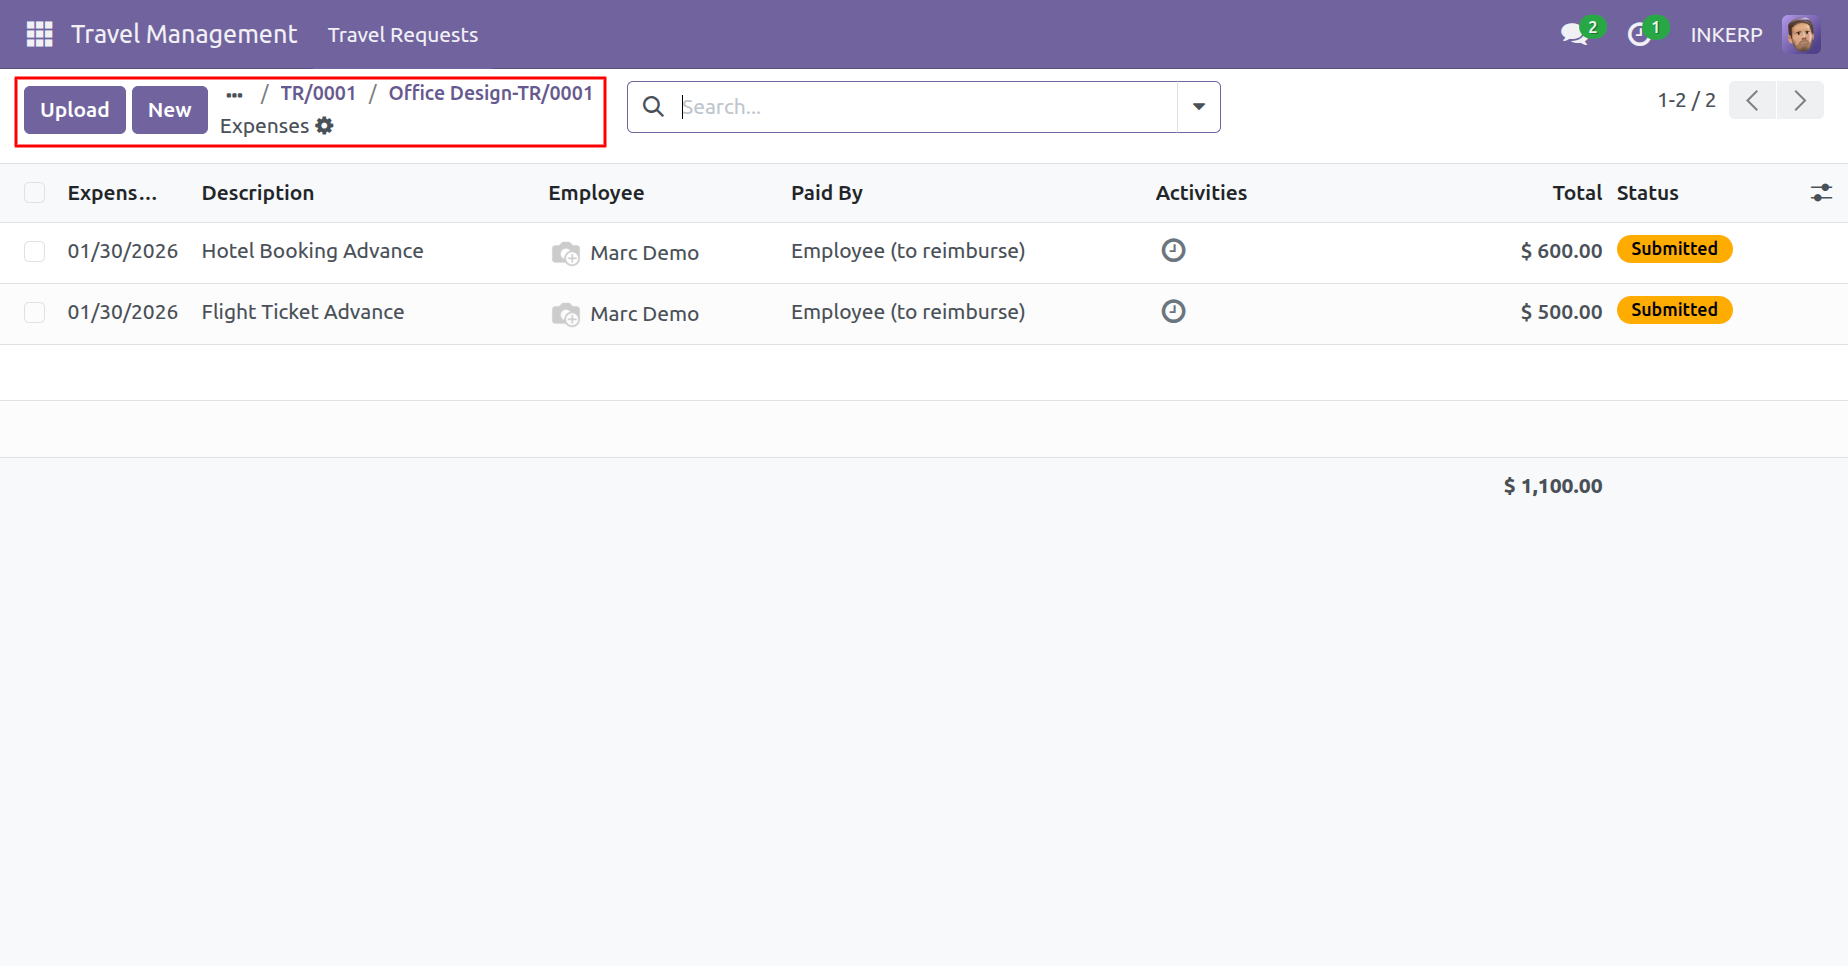This screenshot has width=1848, height=966.
Task: Expand the breadcrumb ellipsis
Action: pos(235,95)
